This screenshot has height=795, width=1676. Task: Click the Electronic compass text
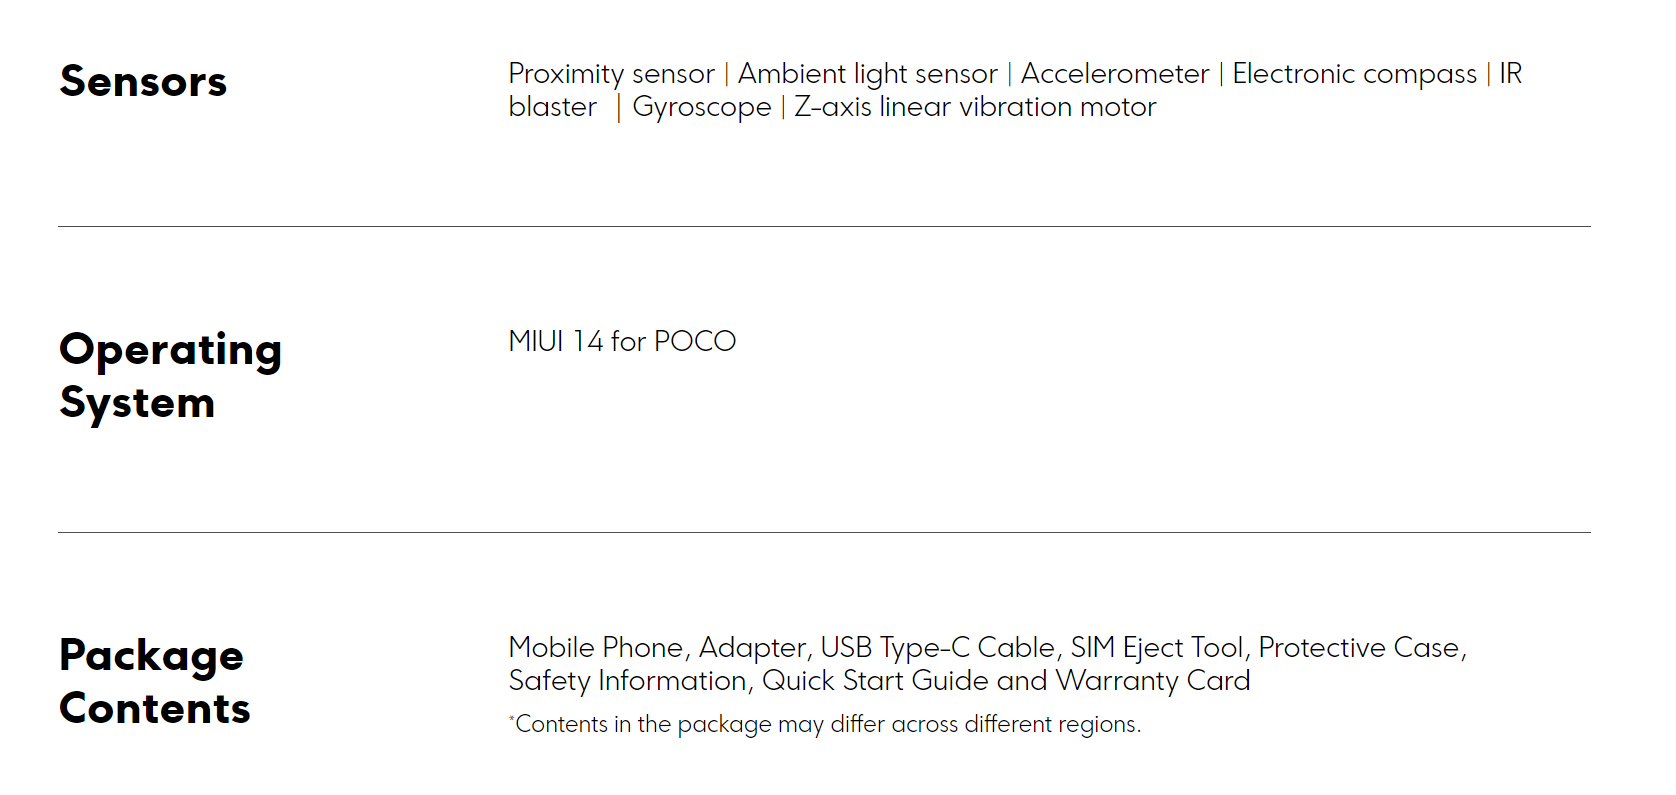pyautogui.click(x=1354, y=74)
